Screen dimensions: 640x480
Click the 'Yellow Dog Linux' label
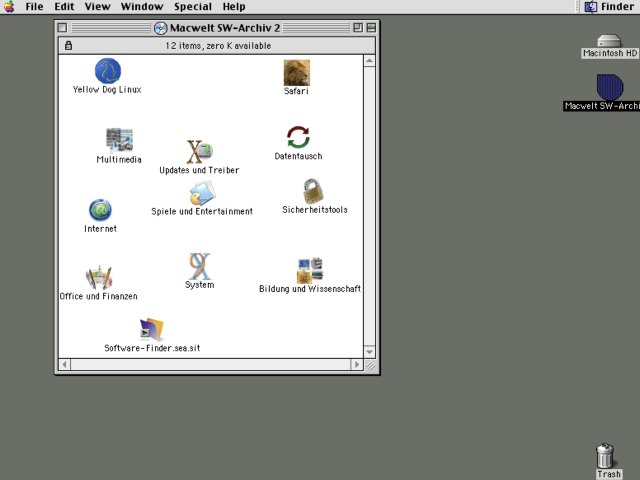click(x=107, y=90)
